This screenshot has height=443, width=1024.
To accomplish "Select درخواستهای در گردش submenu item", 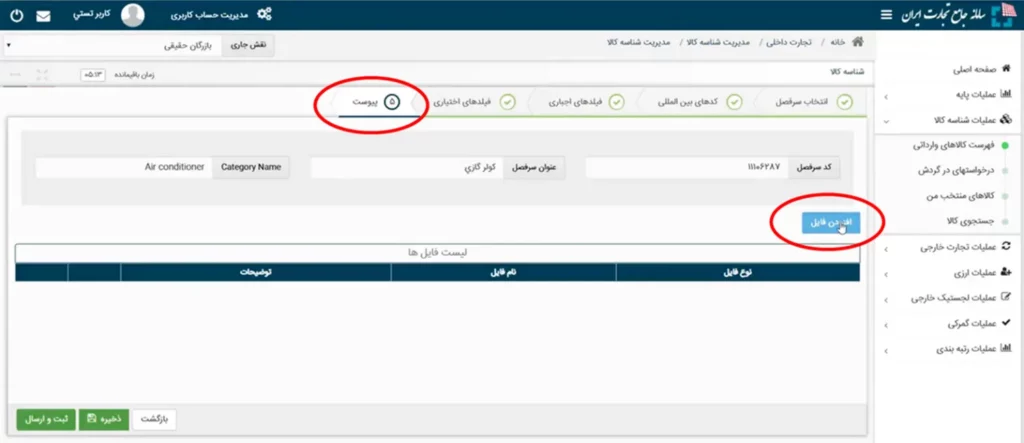I will tap(955, 171).
